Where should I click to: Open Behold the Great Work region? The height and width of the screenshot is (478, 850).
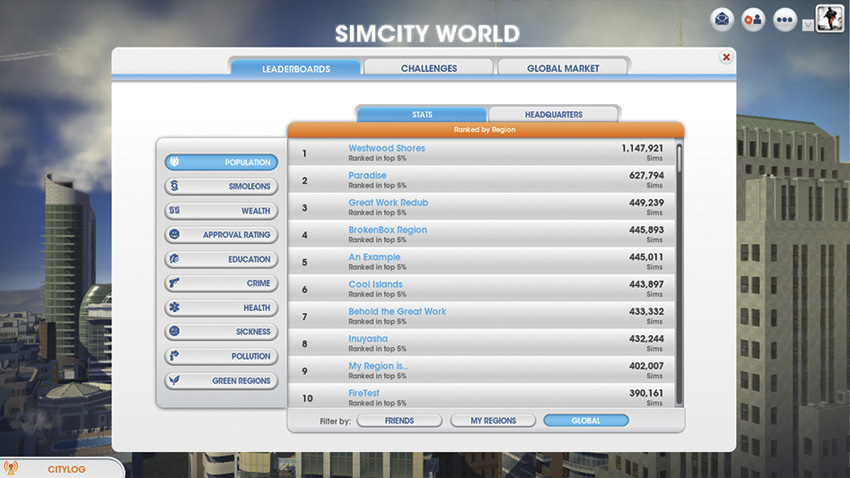tap(397, 311)
